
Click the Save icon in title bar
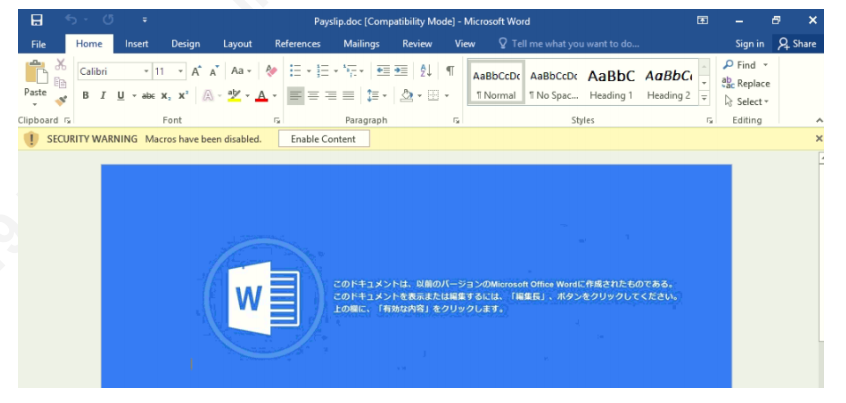(x=36, y=20)
